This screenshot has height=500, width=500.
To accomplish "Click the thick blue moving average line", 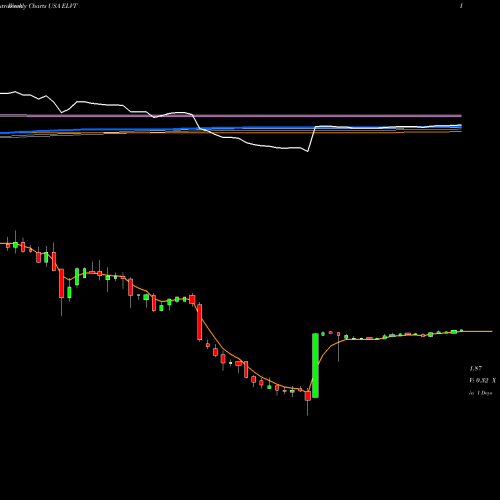I will [231, 128].
